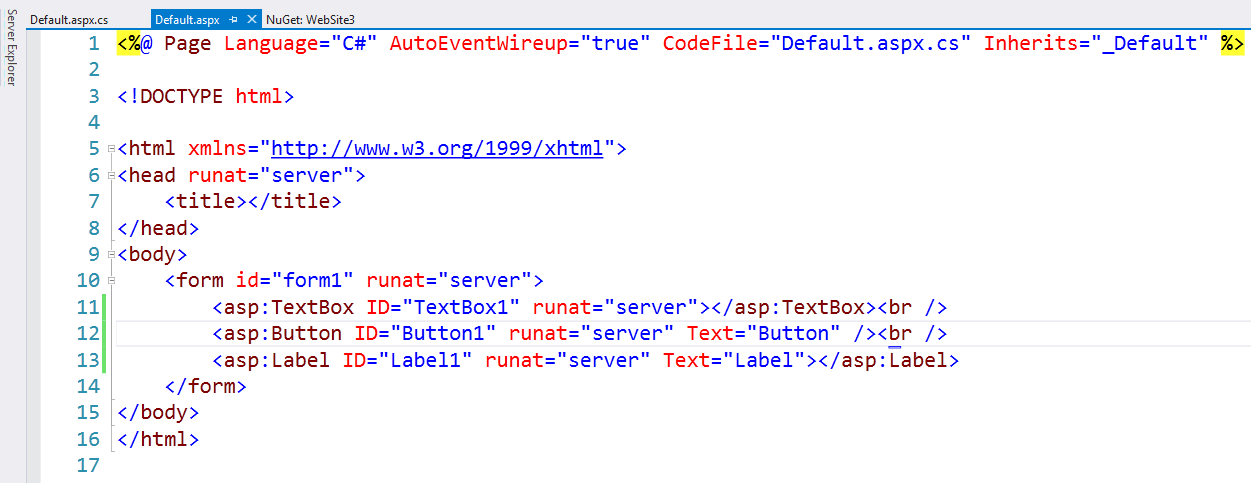Click the Language="C#" attribute
Image resolution: width=1251 pixels, height=483 pixels.
pos(300,44)
